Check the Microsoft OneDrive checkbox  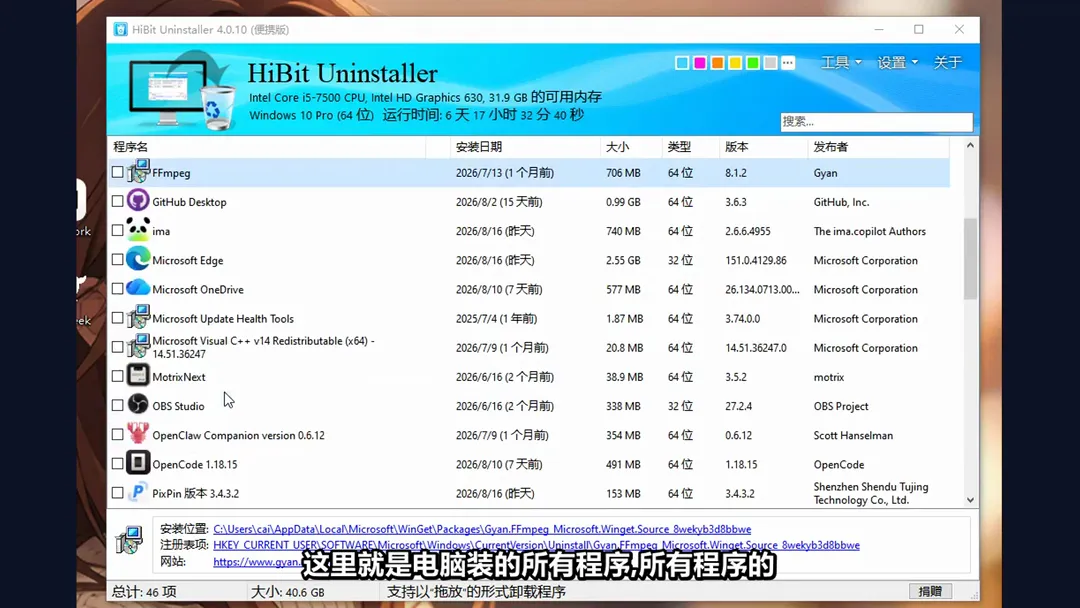pyautogui.click(x=117, y=289)
